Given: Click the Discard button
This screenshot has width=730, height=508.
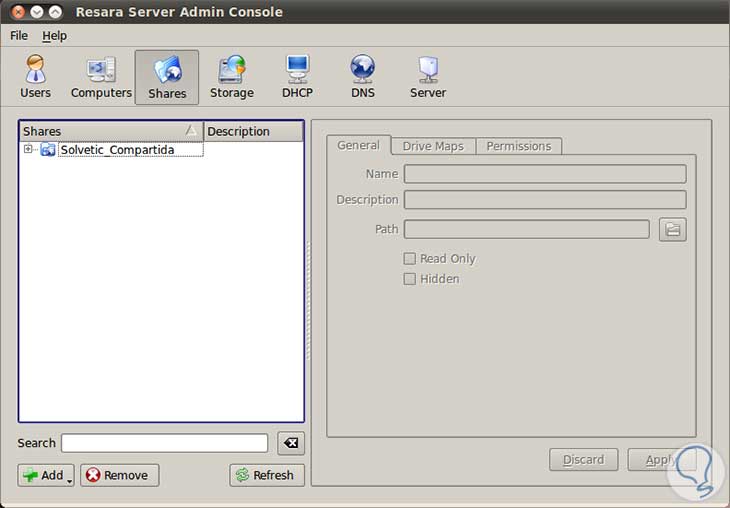Looking at the screenshot, I should coord(583,460).
